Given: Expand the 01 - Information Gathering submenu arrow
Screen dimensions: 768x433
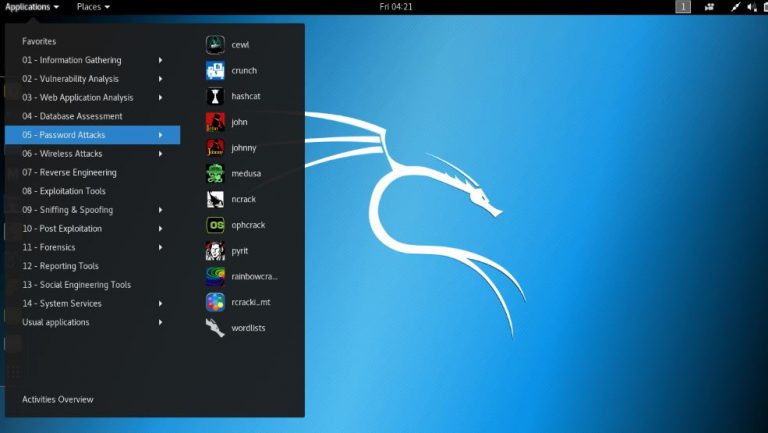Looking at the screenshot, I should click(x=160, y=60).
